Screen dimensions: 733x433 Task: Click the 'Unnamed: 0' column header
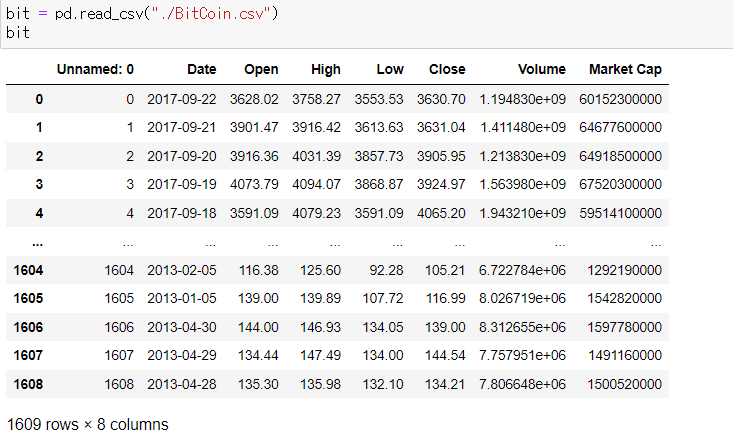(95, 69)
